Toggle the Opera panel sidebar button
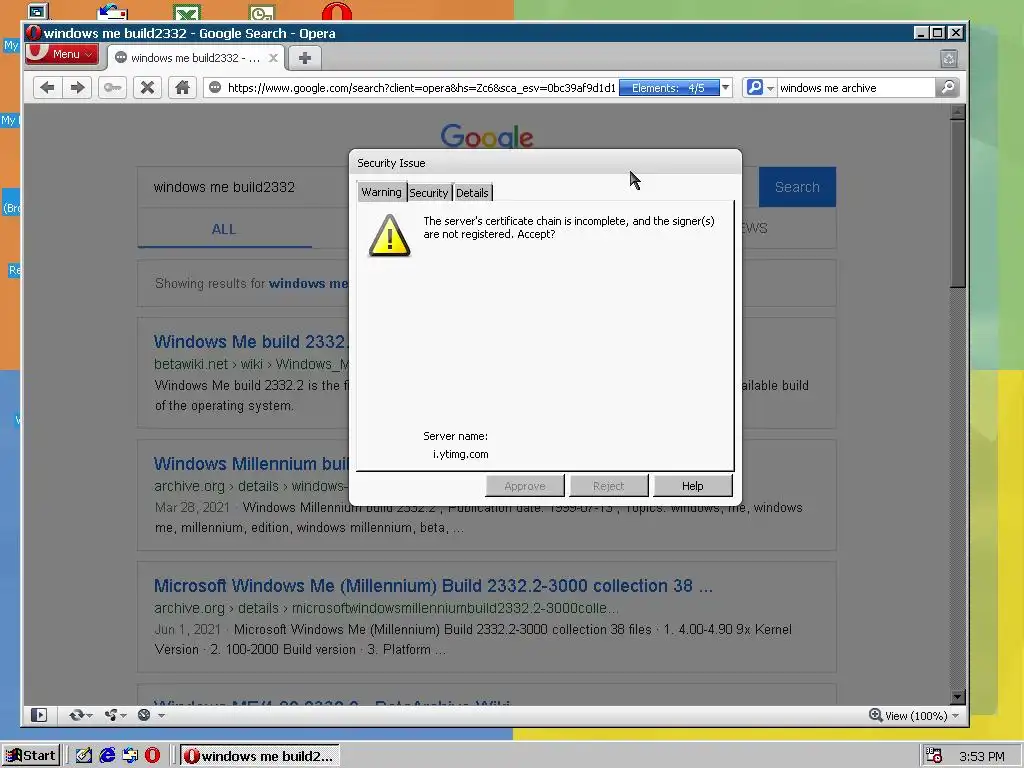 tap(39, 715)
